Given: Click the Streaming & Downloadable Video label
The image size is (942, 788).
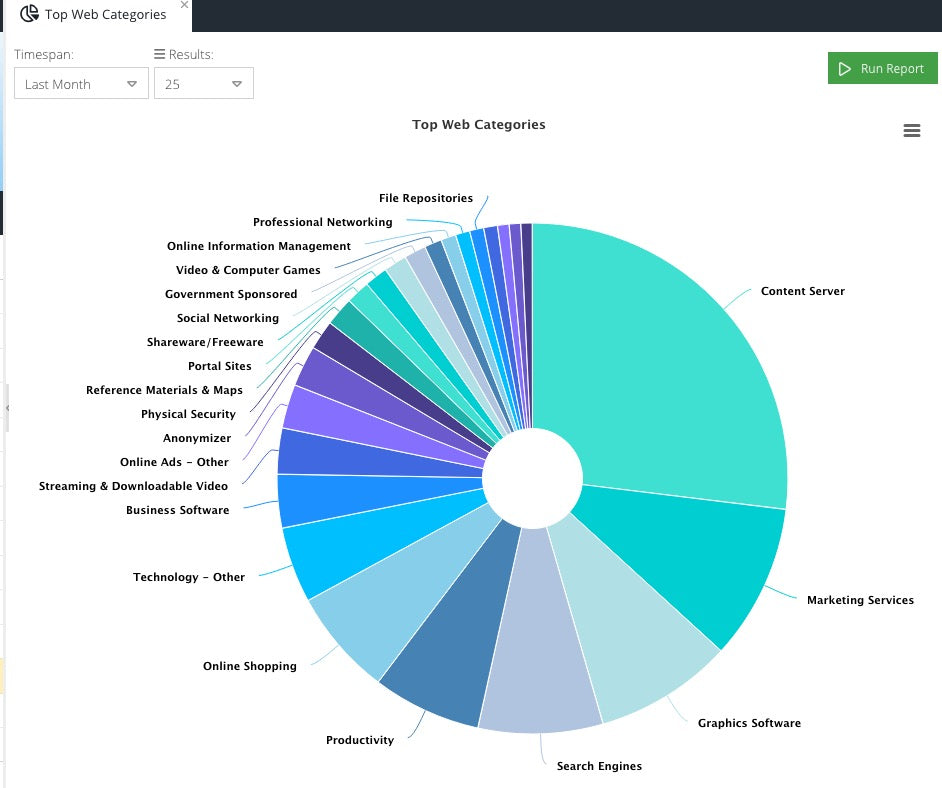Looking at the screenshot, I should pos(133,486).
